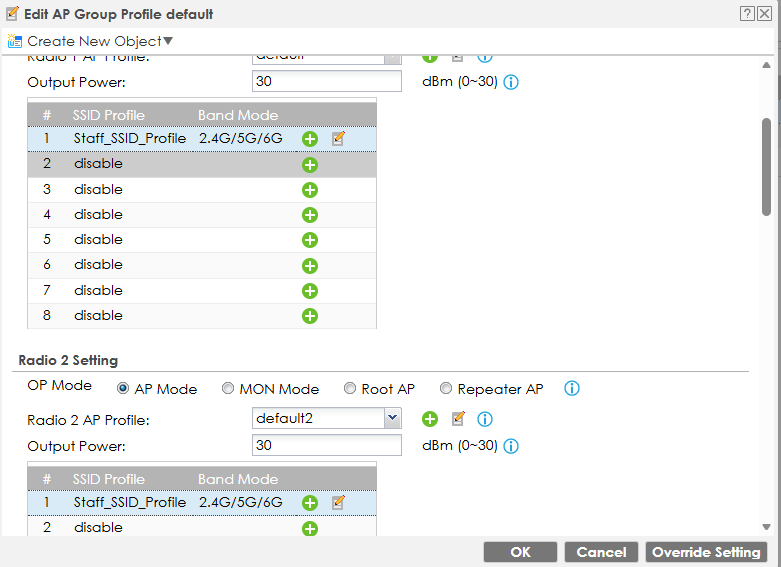781x567 pixels.
Task: Click the Cancel button
Action: click(x=601, y=552)
